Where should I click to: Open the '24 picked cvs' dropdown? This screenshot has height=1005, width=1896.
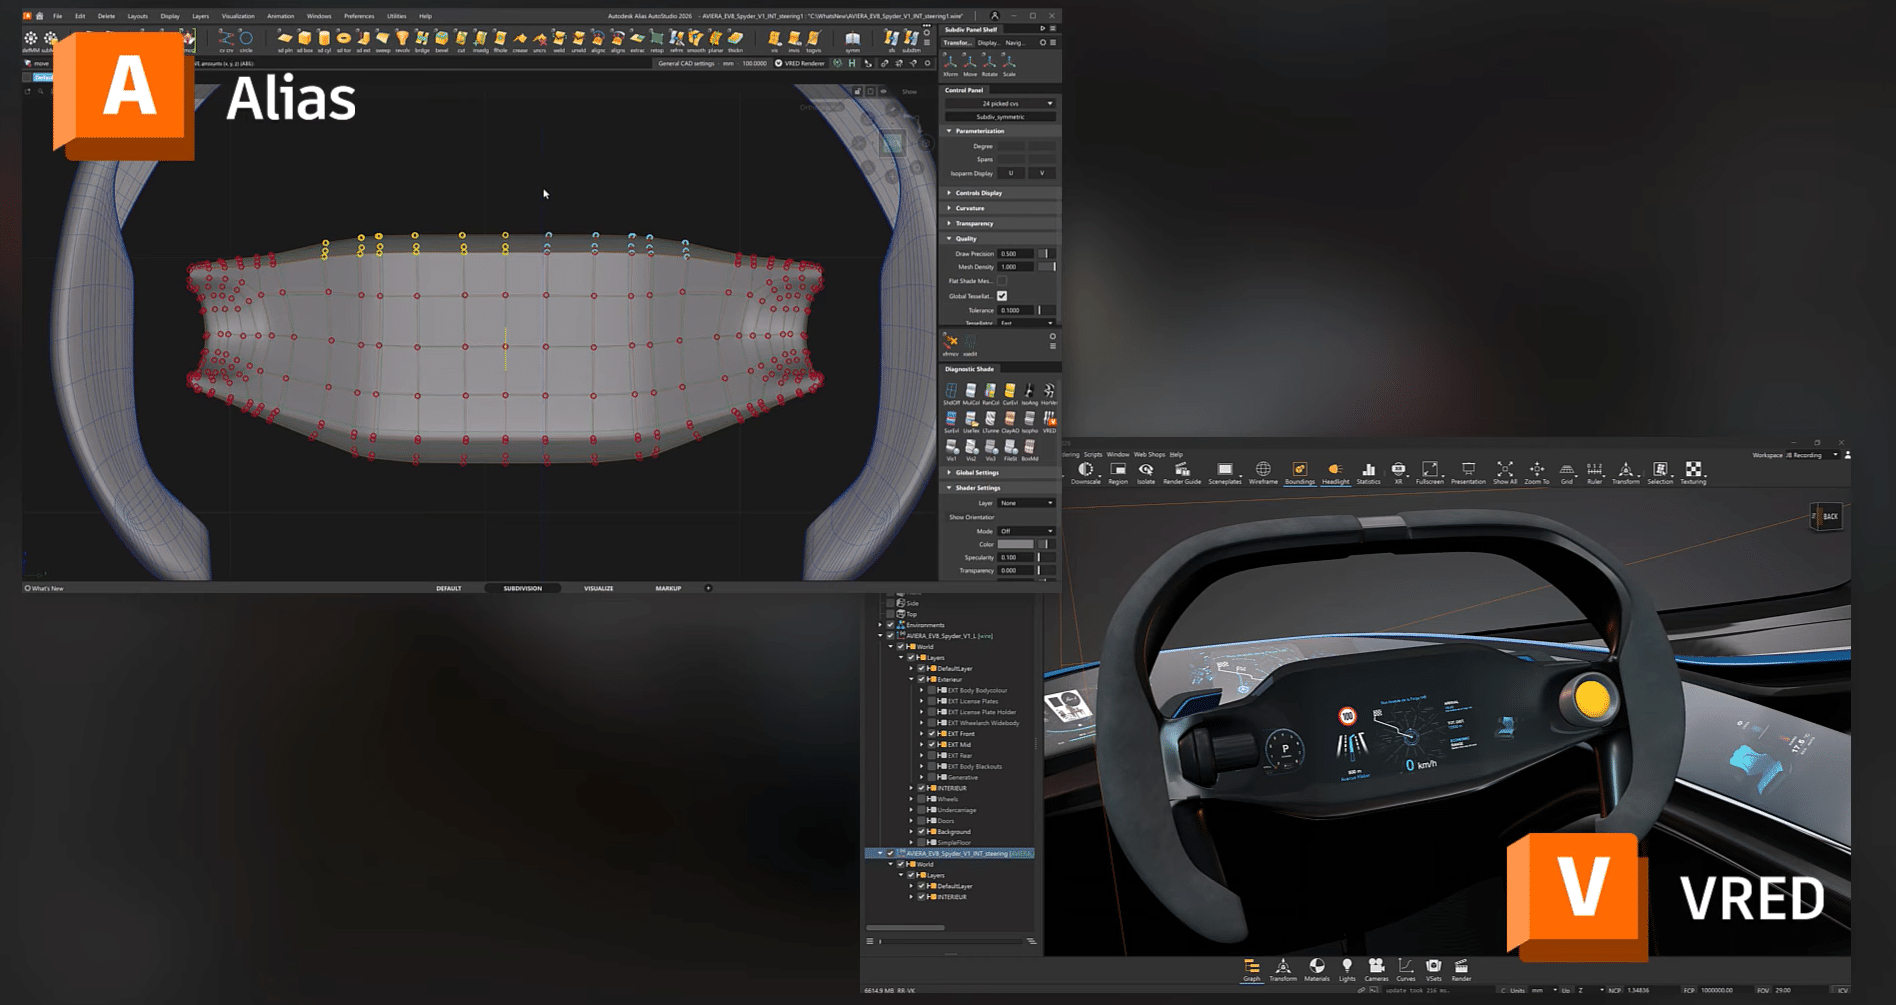pos(1000,103)
